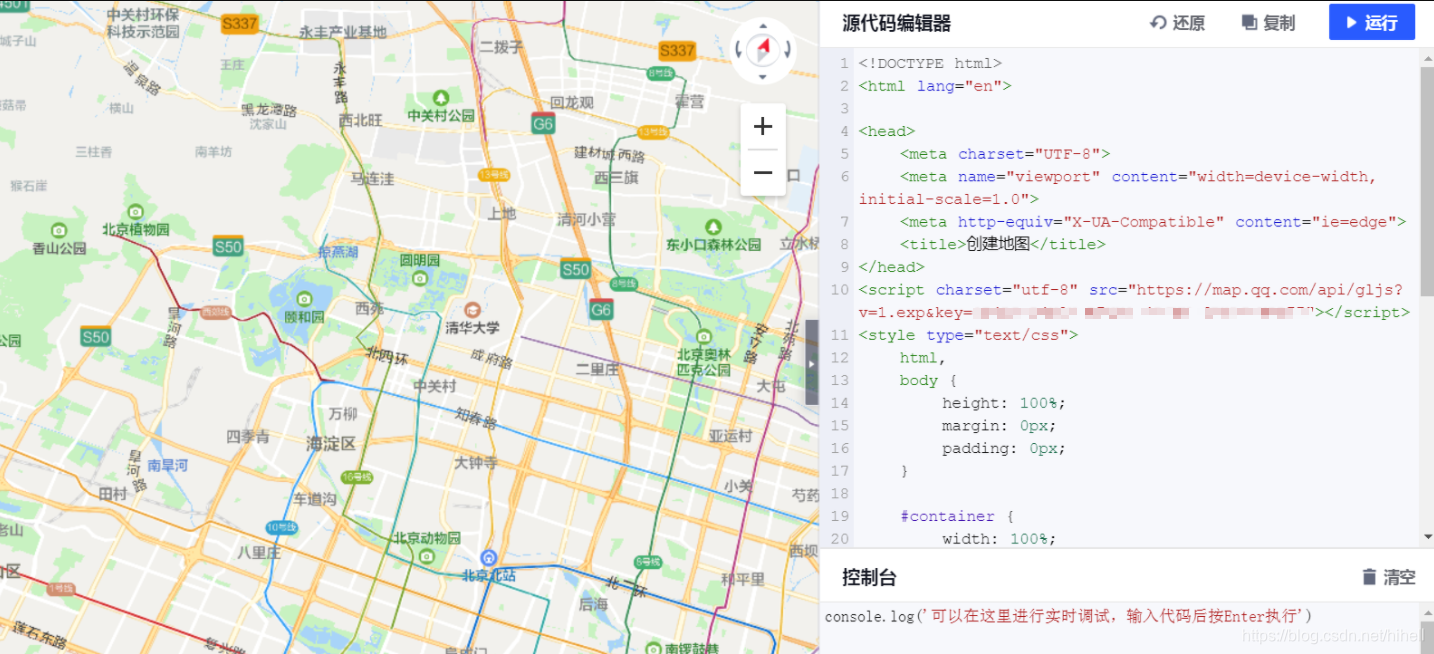Click the 'height: 100%;' code line

(1004, 403)
